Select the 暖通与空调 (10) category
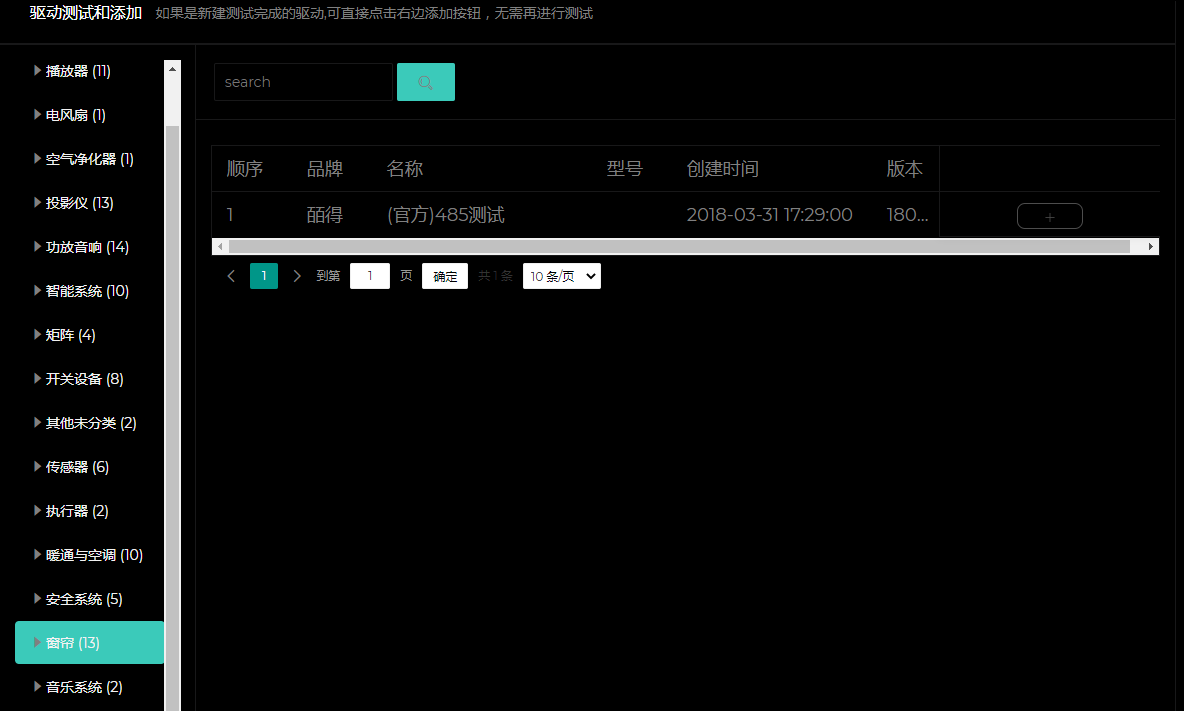Image resolution: width=1184 pixels, height=711 pixels. click(x=94, y=555)
